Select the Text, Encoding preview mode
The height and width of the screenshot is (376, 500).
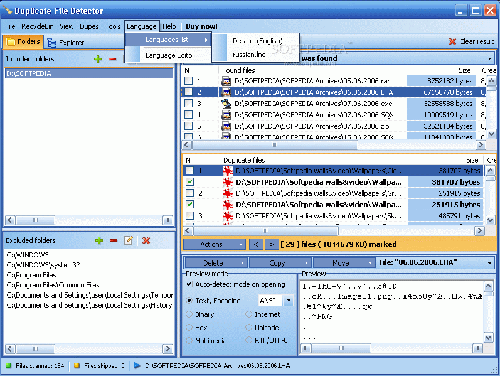(x=189, y=300)
